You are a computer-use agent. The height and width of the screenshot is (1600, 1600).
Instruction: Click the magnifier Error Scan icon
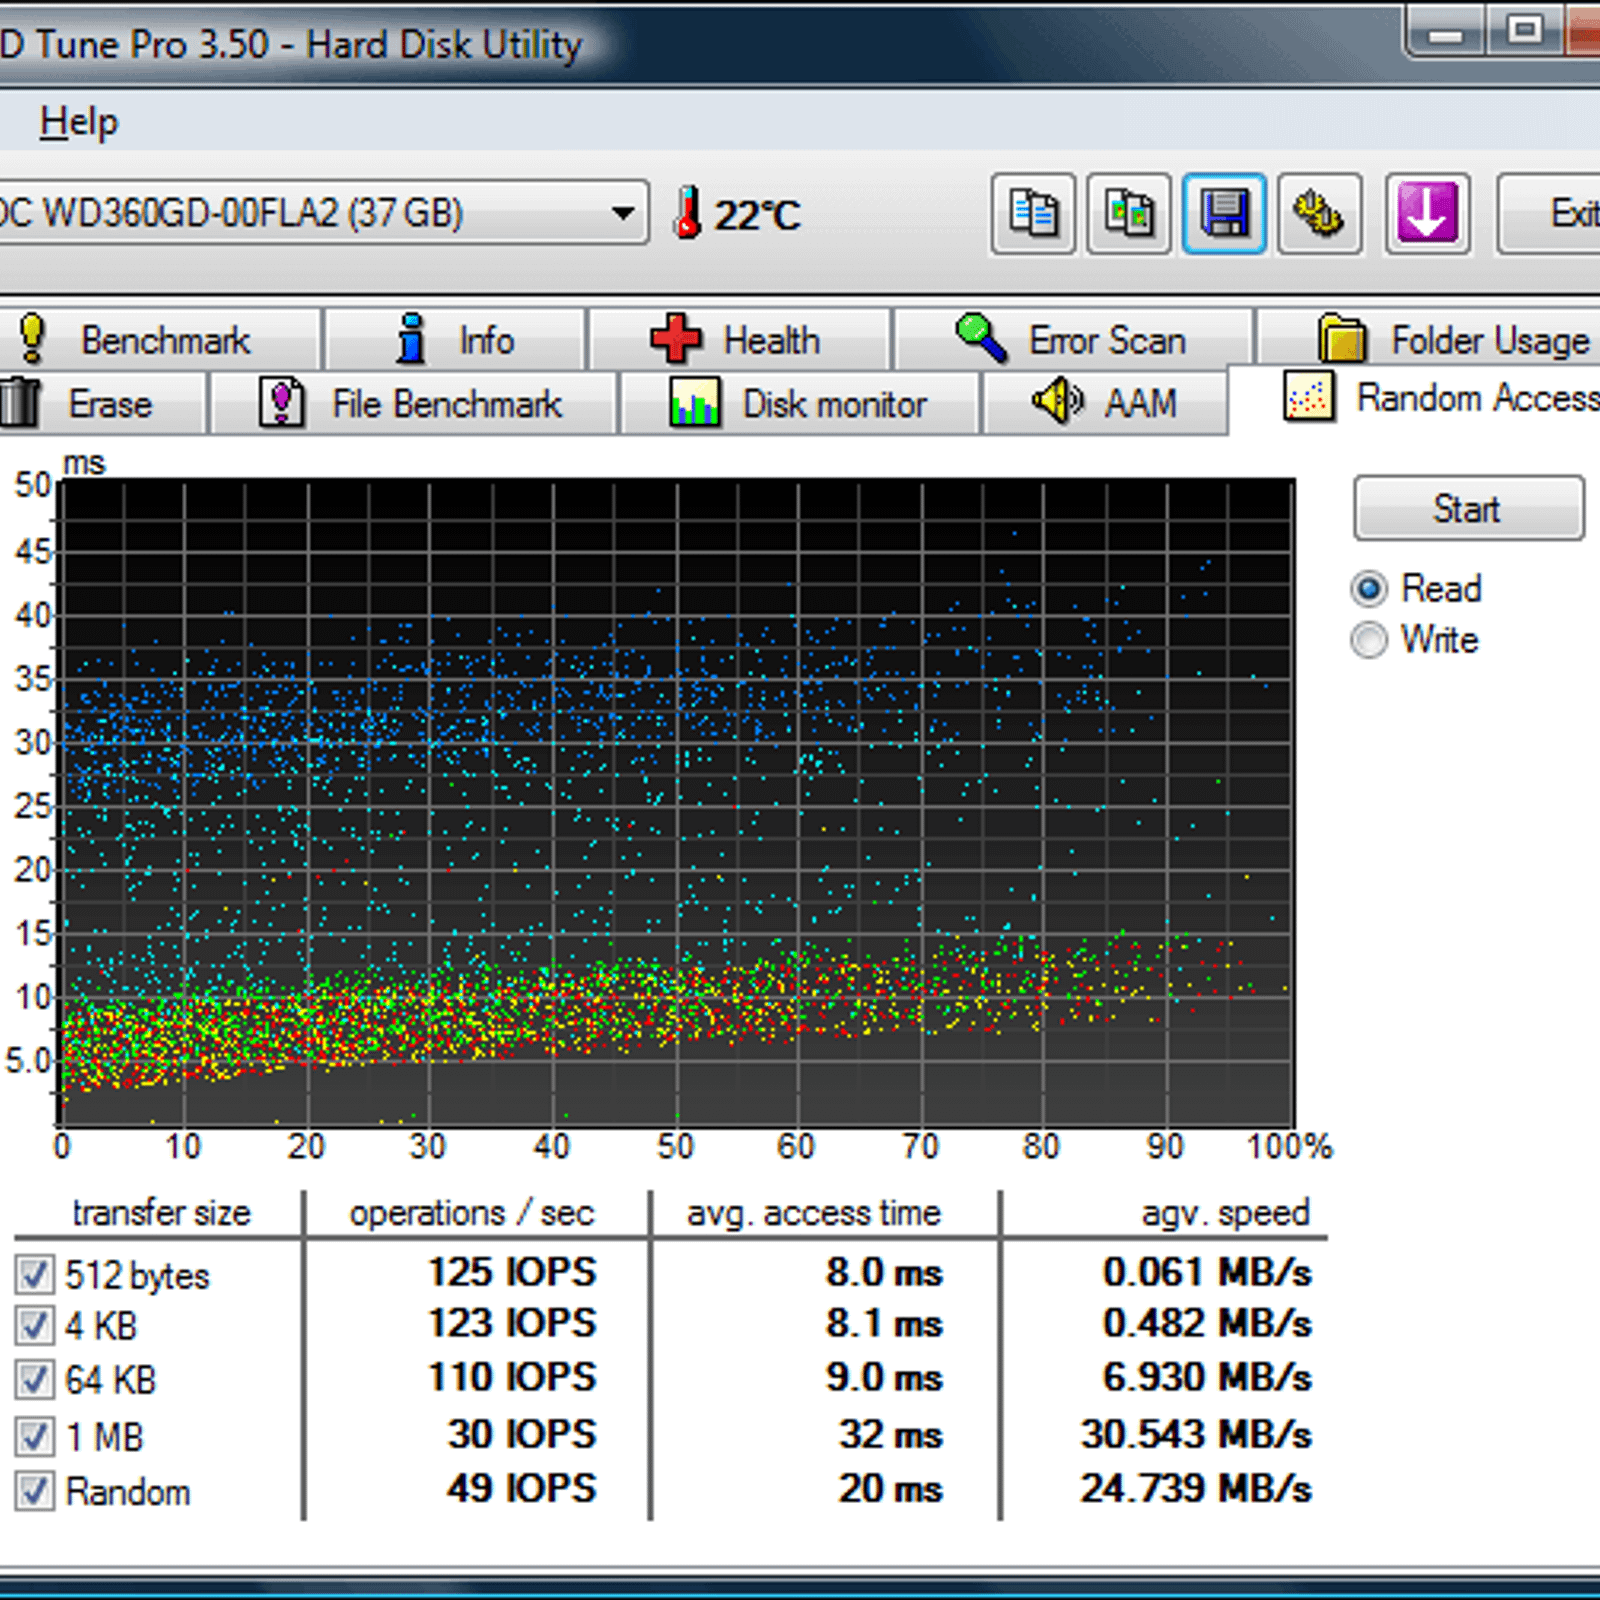pyautogui.click(x=981, y=338)
